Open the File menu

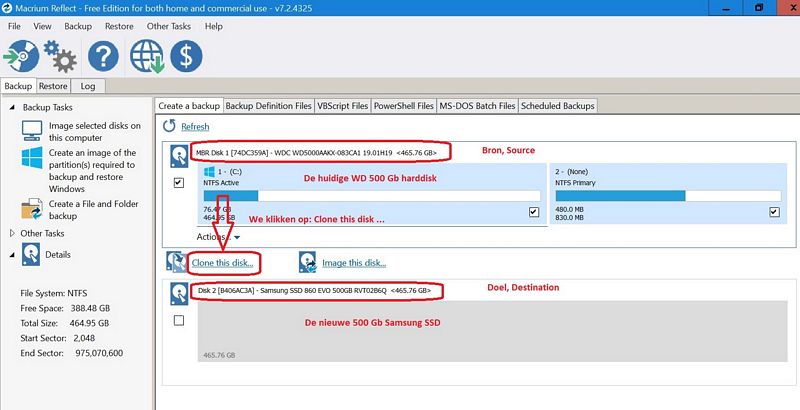[14, 26]
